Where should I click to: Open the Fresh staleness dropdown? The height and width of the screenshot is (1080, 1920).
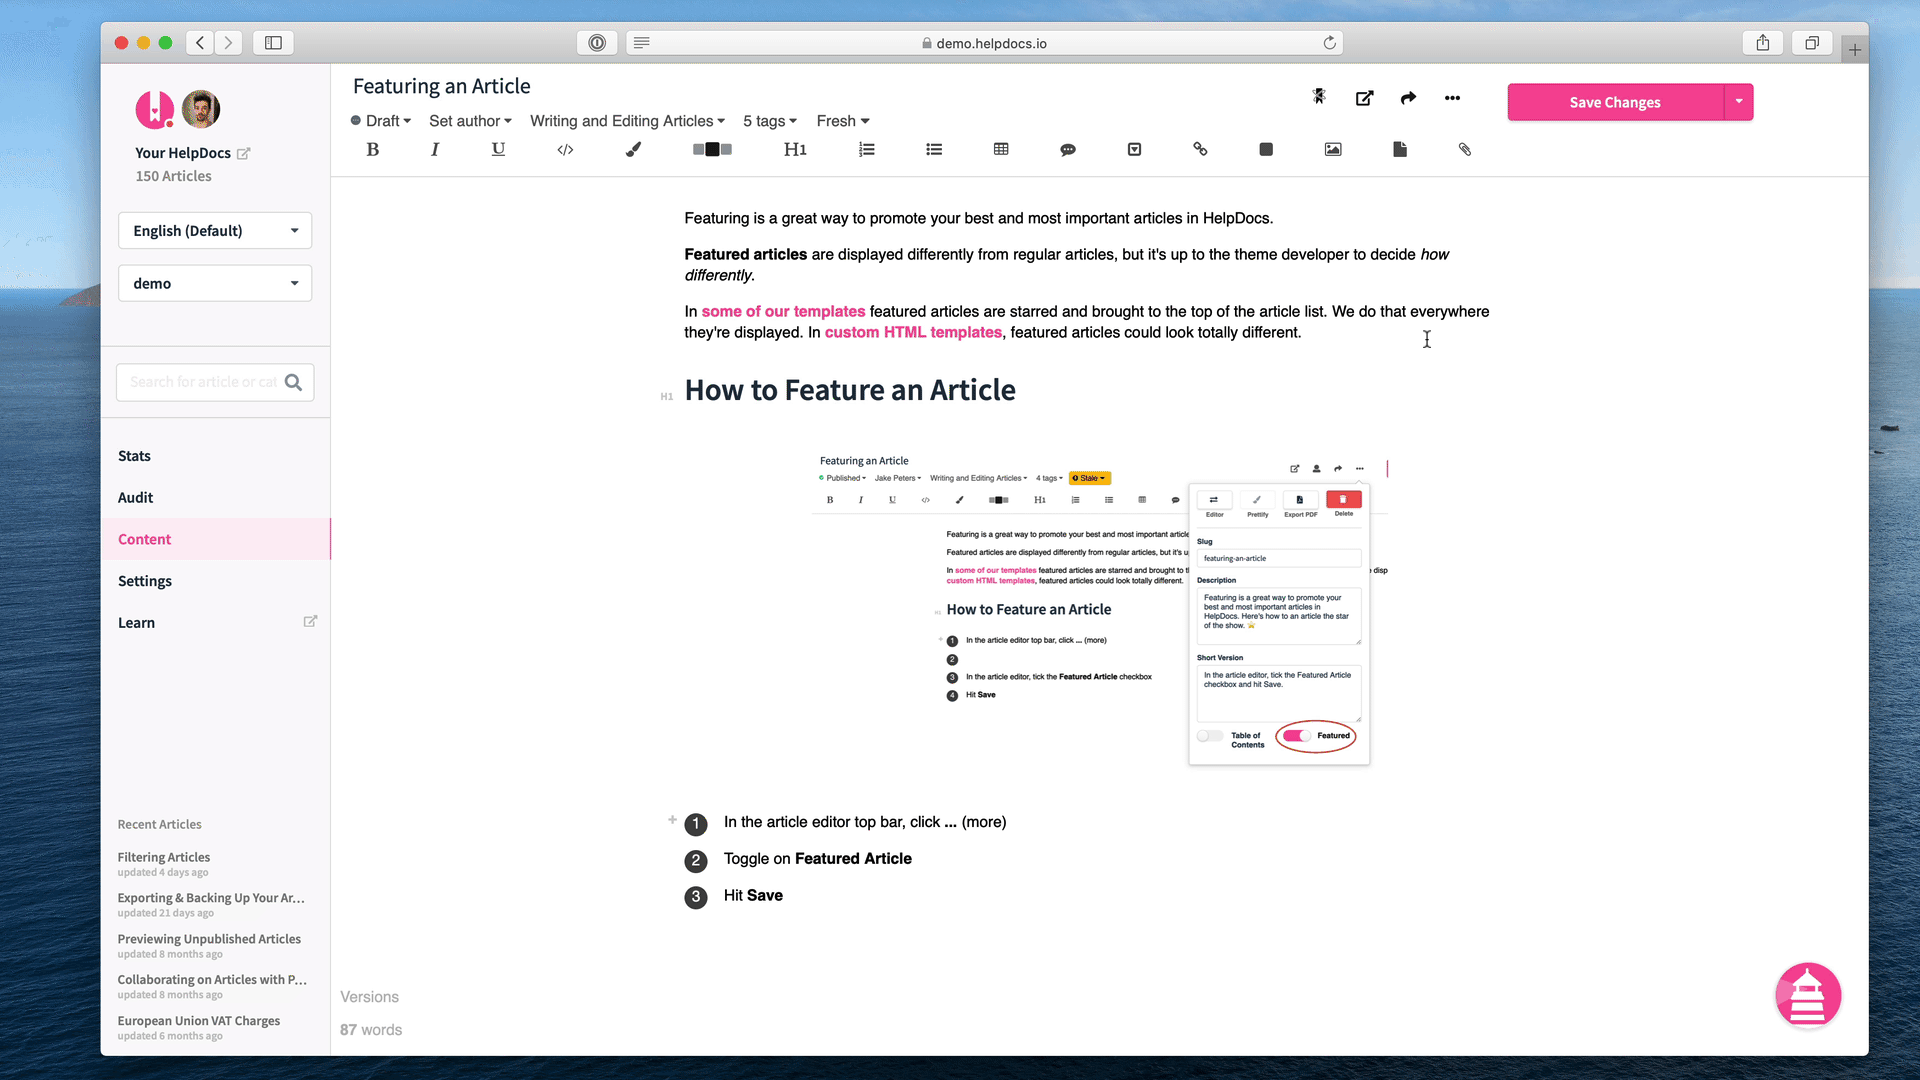[x=843, y=121]
